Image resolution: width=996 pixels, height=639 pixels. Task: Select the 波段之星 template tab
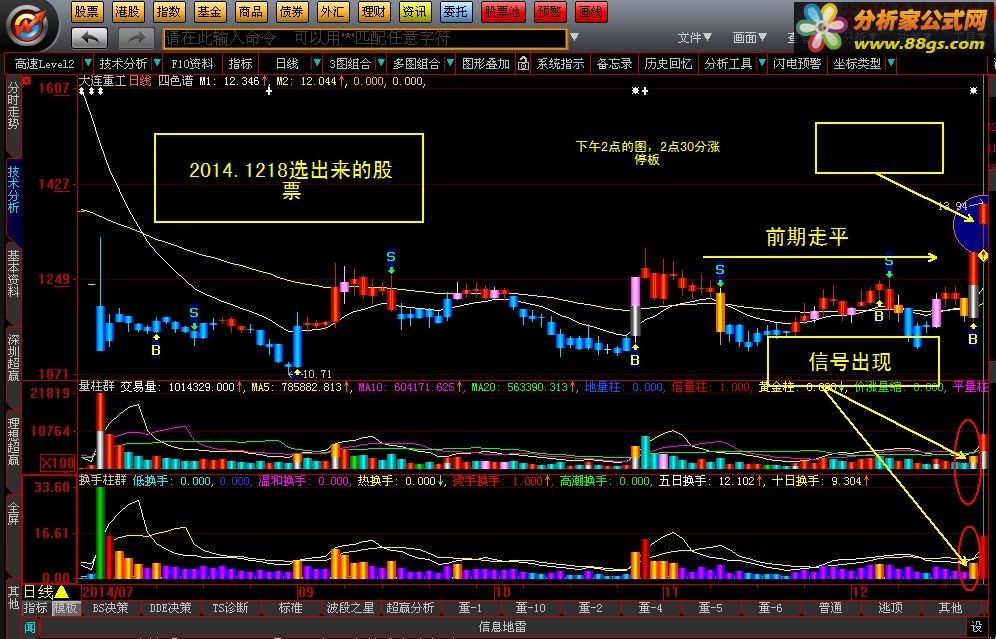(x=350, y=608)
